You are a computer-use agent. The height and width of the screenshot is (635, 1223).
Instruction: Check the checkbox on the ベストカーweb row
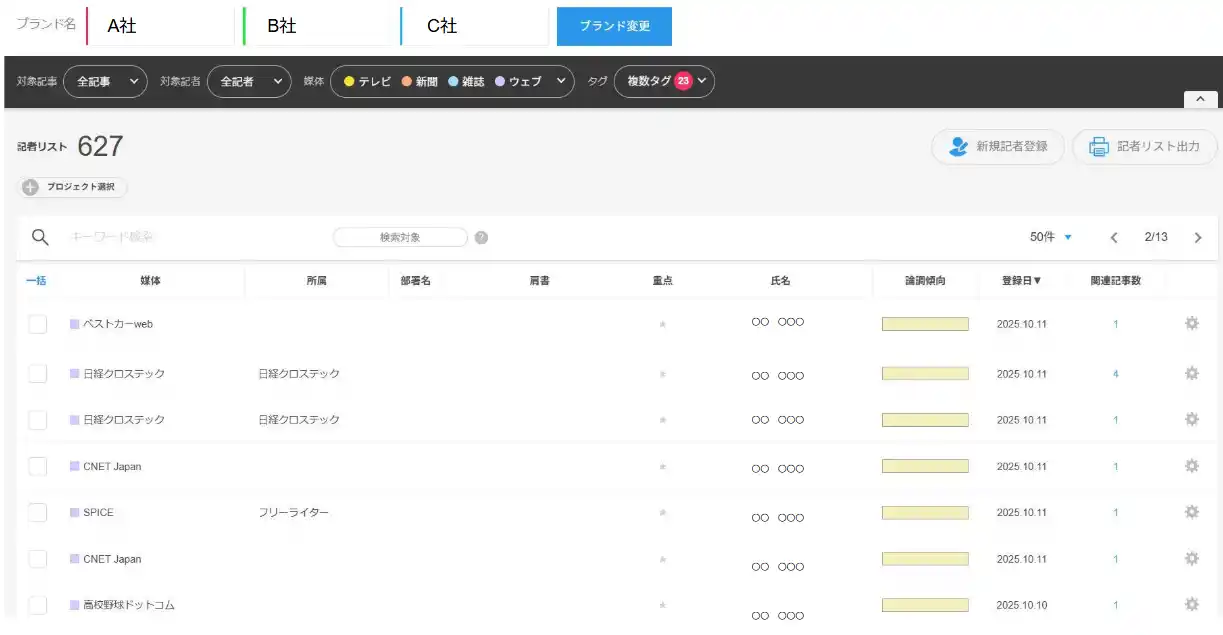(x=37, y=324)
